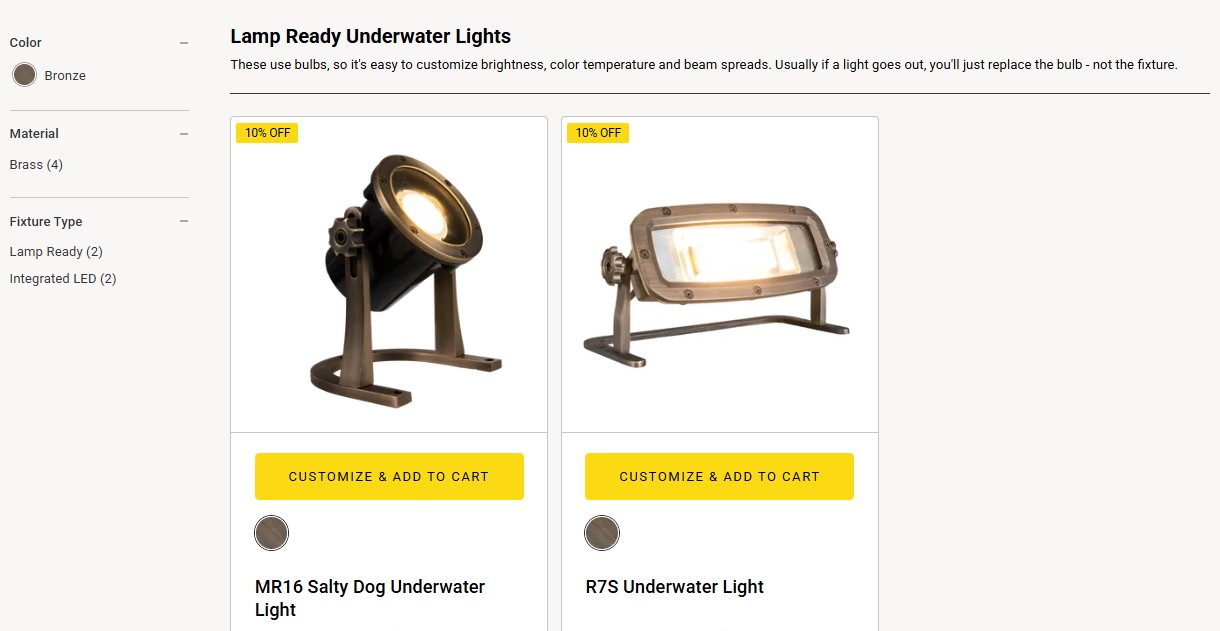
Task: Click 10% OFF badge on R7S card
Action: pos(598,133)
